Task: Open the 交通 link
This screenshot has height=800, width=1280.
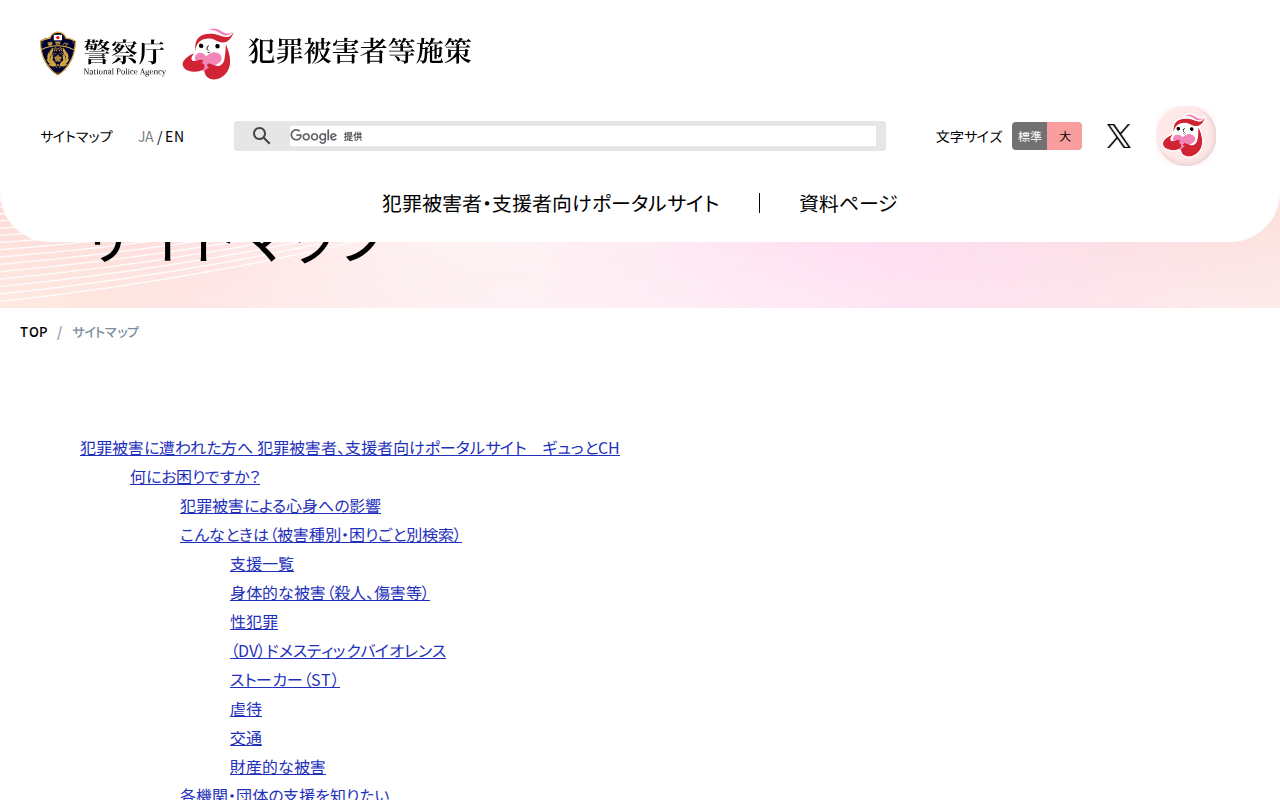Action: (x=246, y=738)
